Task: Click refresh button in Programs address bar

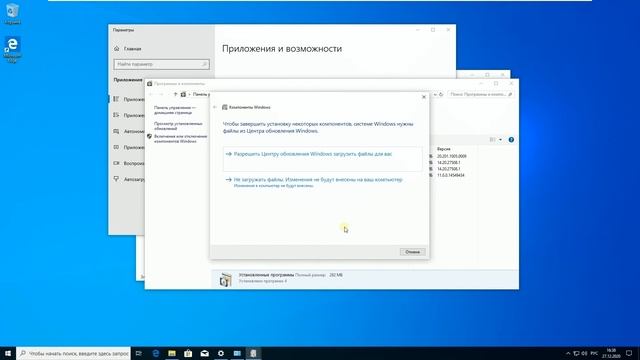Action: tap(441, 94)
